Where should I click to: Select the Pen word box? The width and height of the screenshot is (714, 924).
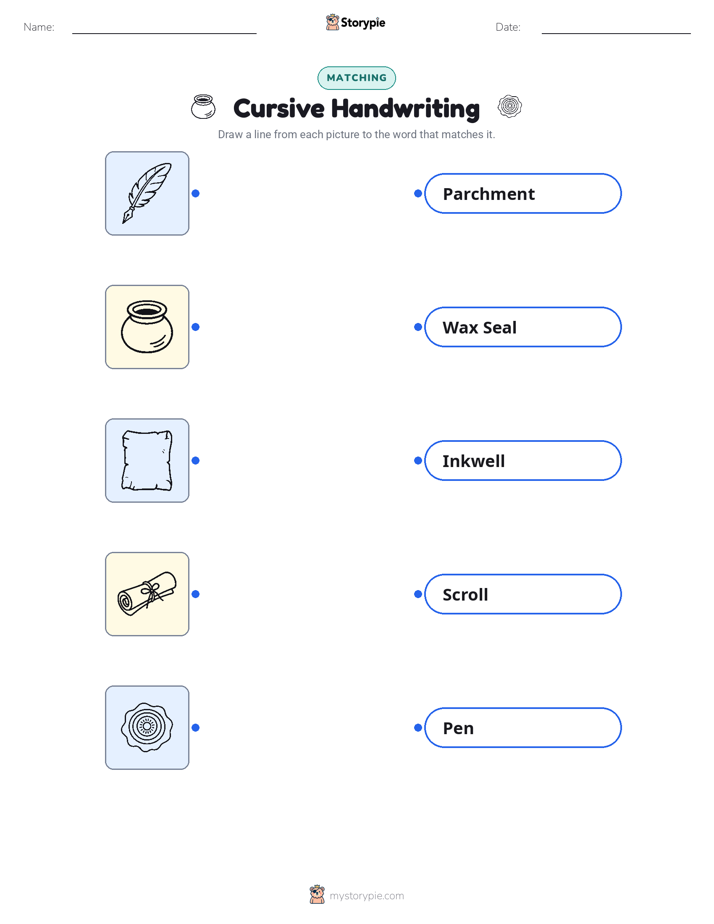point(523,728)
